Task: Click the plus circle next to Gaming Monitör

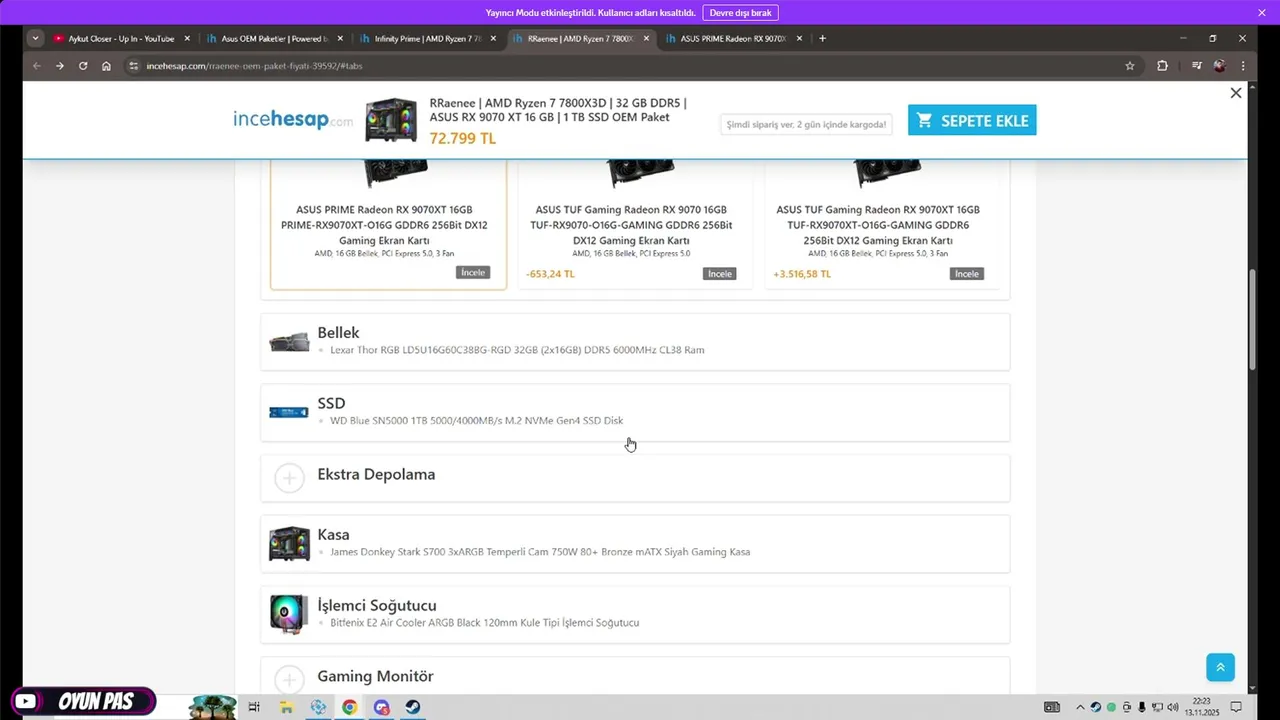Action: (289, 680)
